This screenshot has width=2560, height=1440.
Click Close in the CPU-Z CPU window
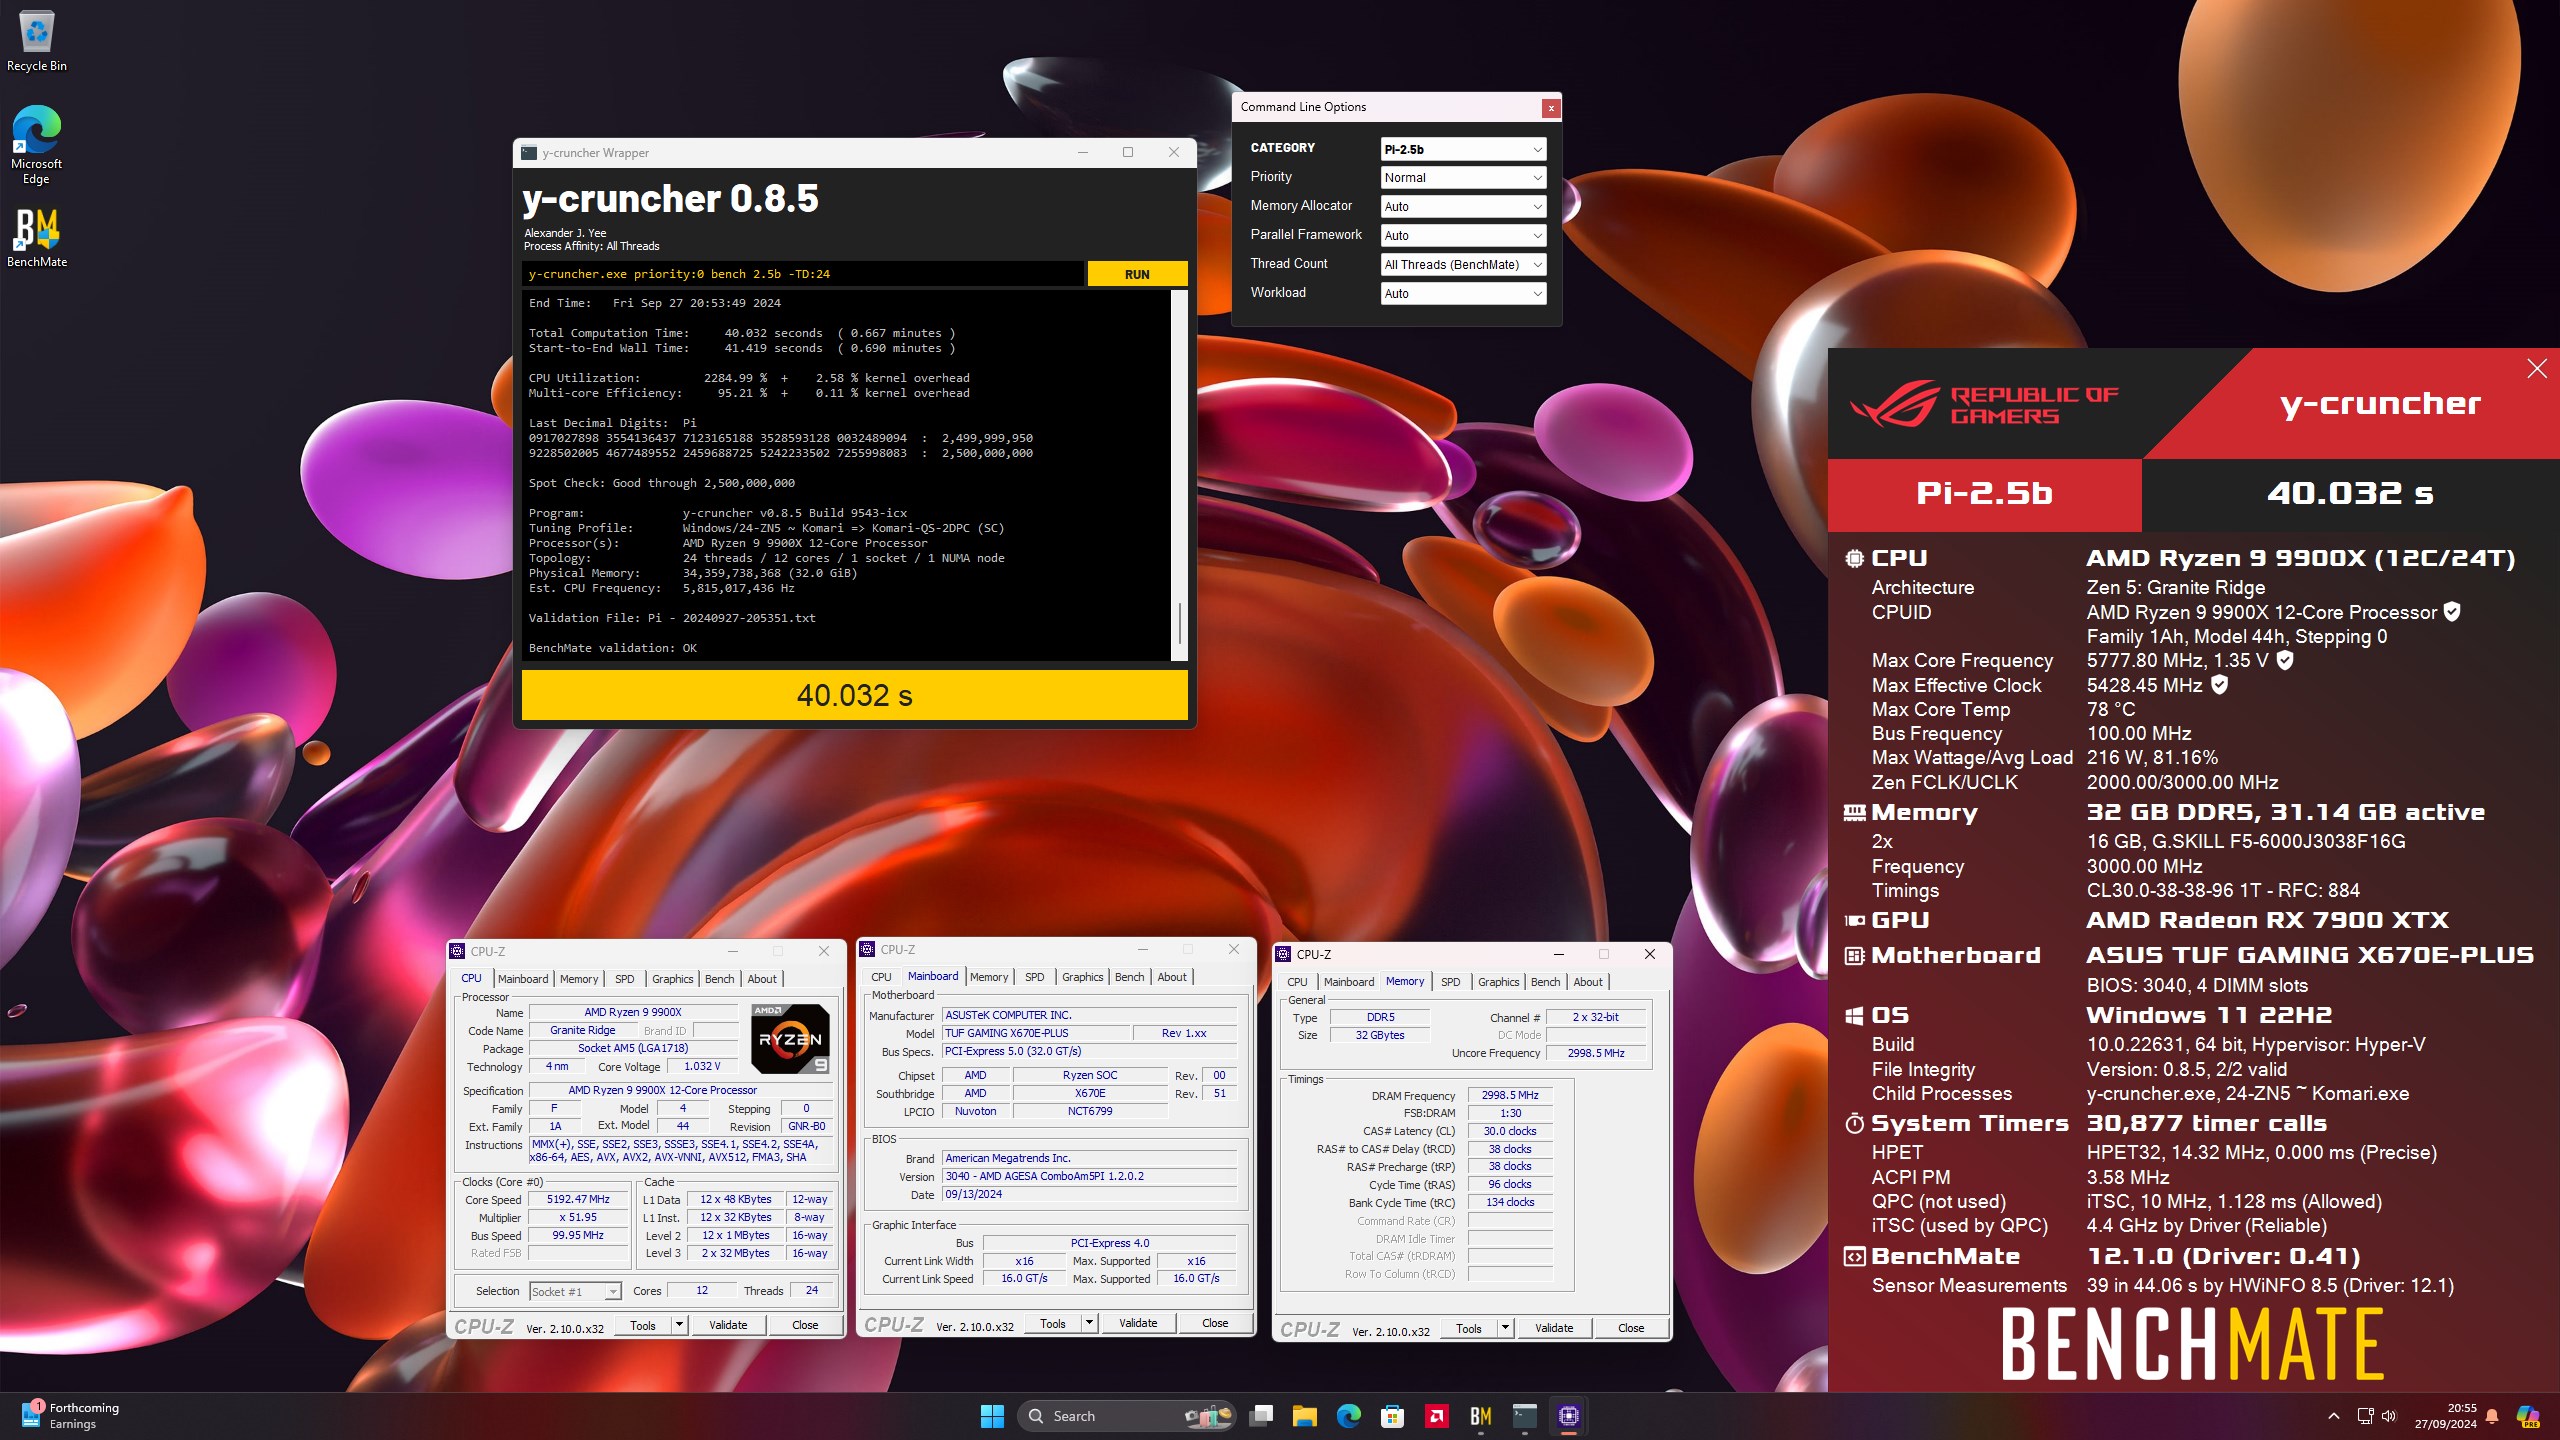805,1325
